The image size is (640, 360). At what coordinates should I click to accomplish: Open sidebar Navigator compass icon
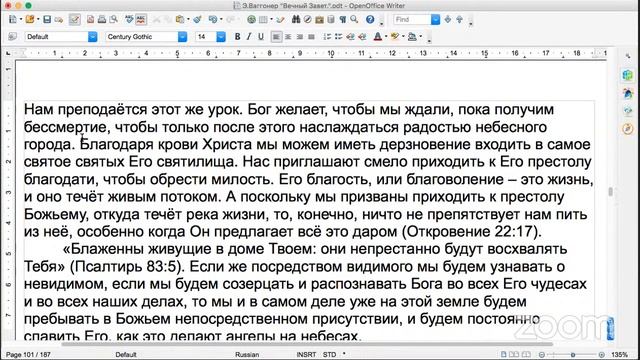click(x=628, y=129)
